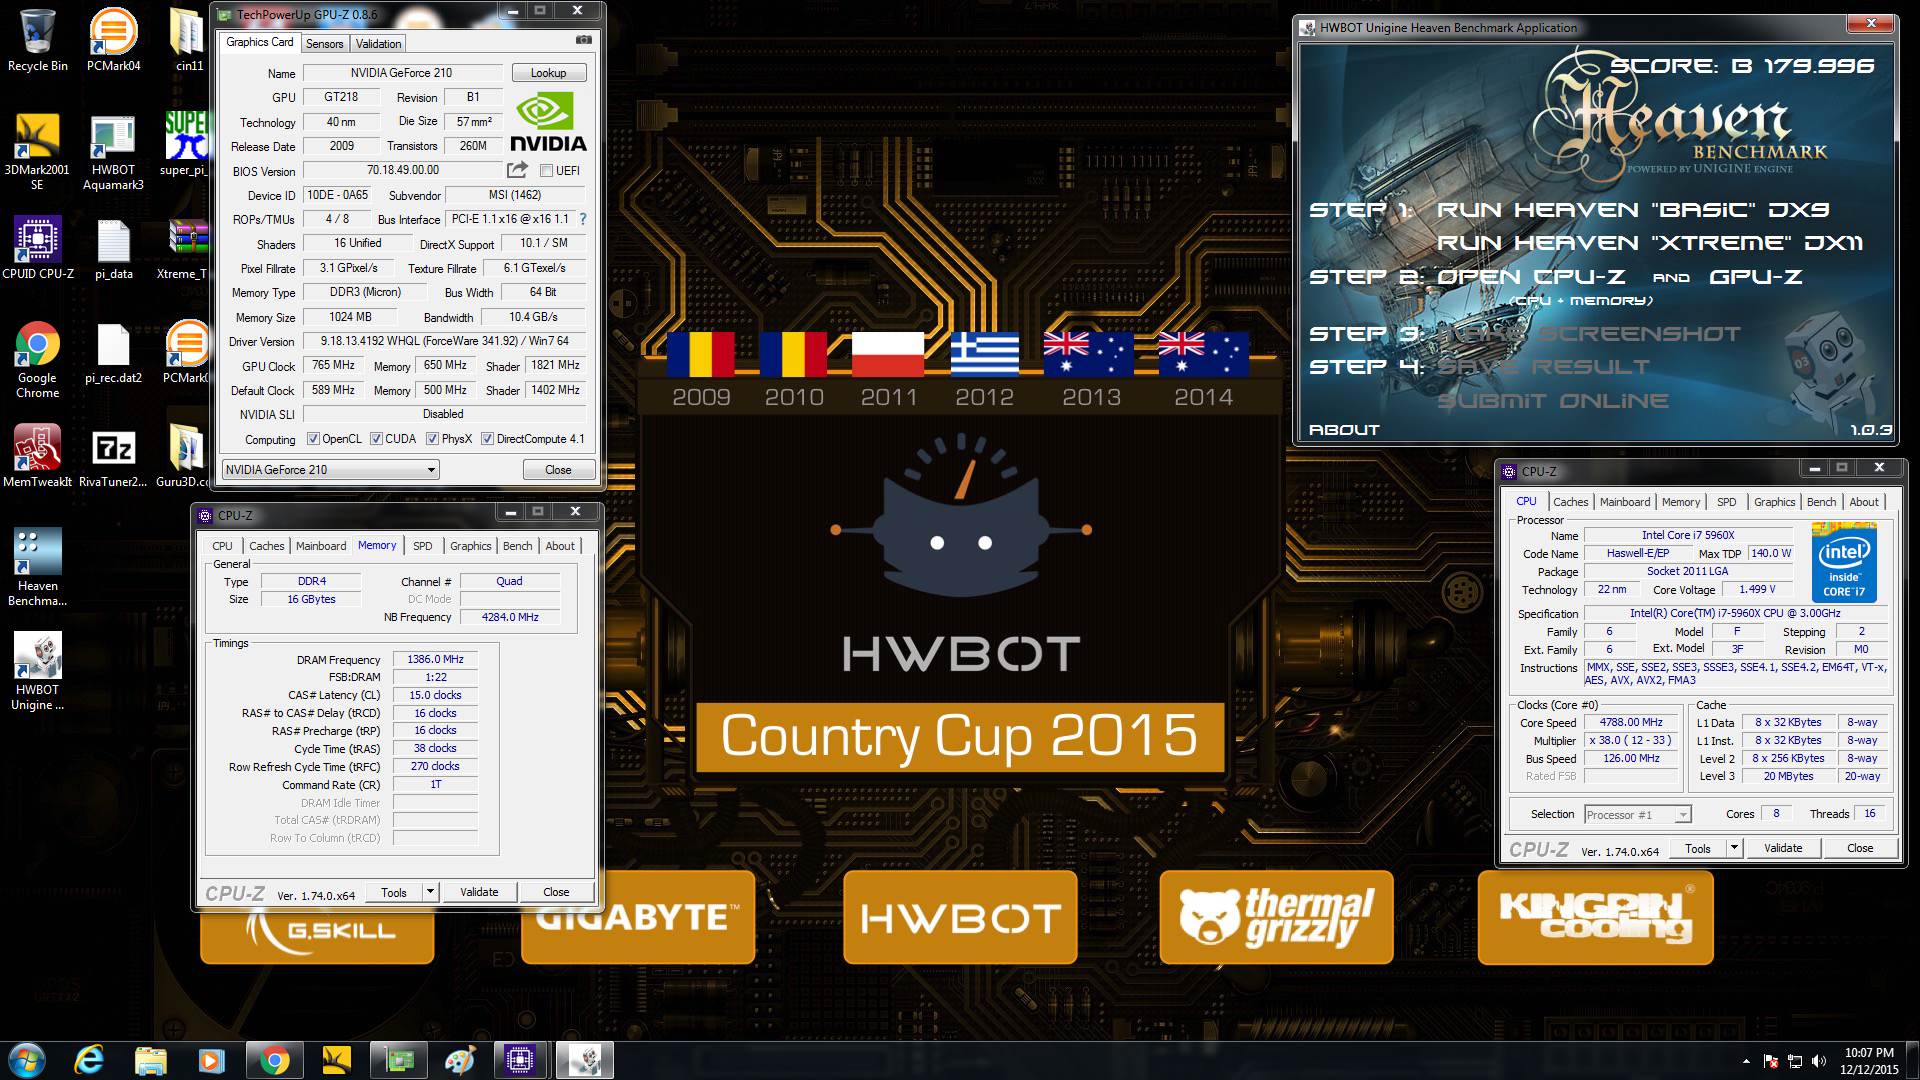Click the volume speaker tray icon
Viewport: 1920px width, 1080px height.
pyautogui.click(x=1819, y=1061)
